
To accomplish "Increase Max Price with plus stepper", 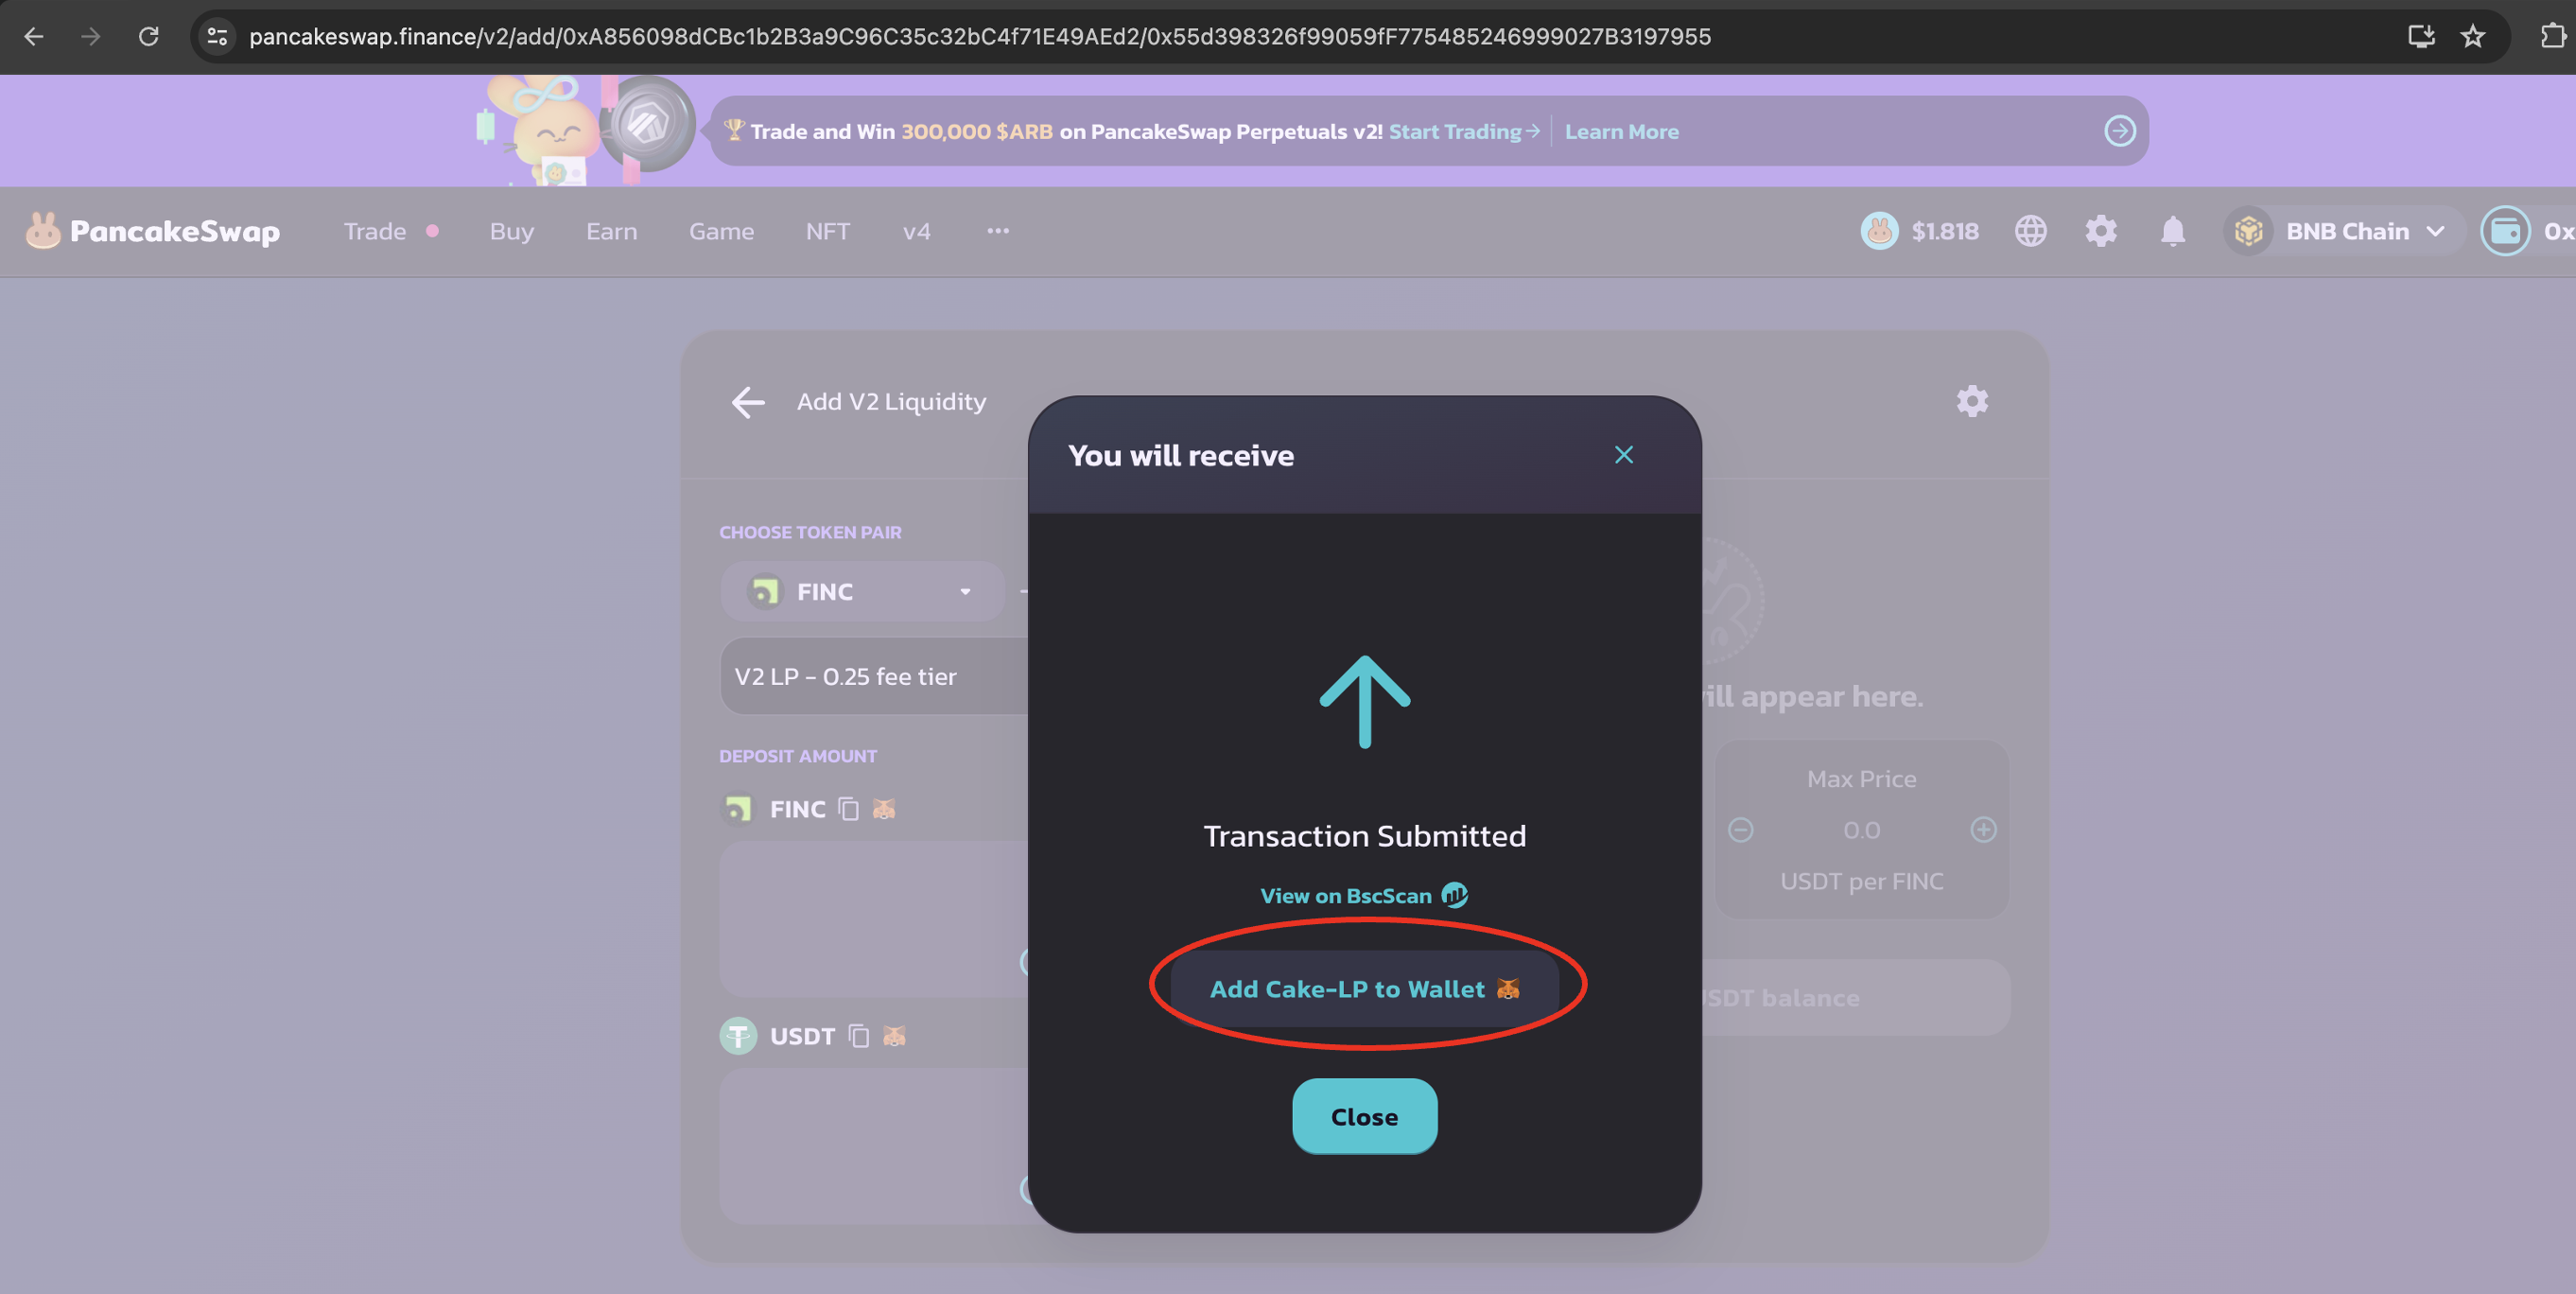I will tap(1983, 829).
